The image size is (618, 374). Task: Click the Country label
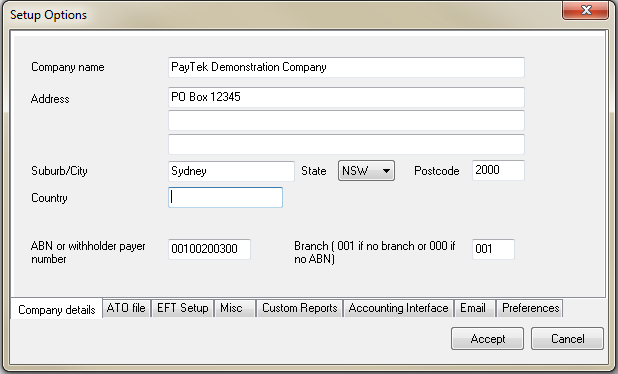[x=49, y=198]
